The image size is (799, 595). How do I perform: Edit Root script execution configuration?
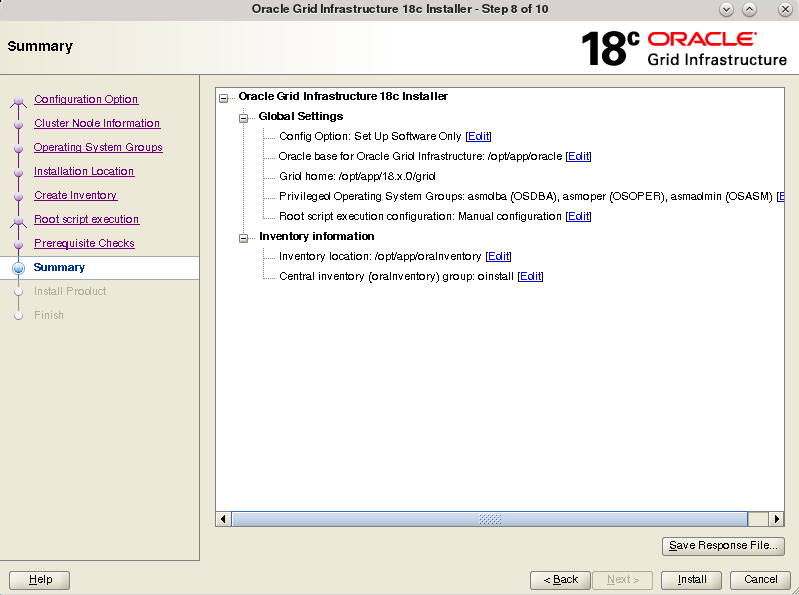[578, 217]
